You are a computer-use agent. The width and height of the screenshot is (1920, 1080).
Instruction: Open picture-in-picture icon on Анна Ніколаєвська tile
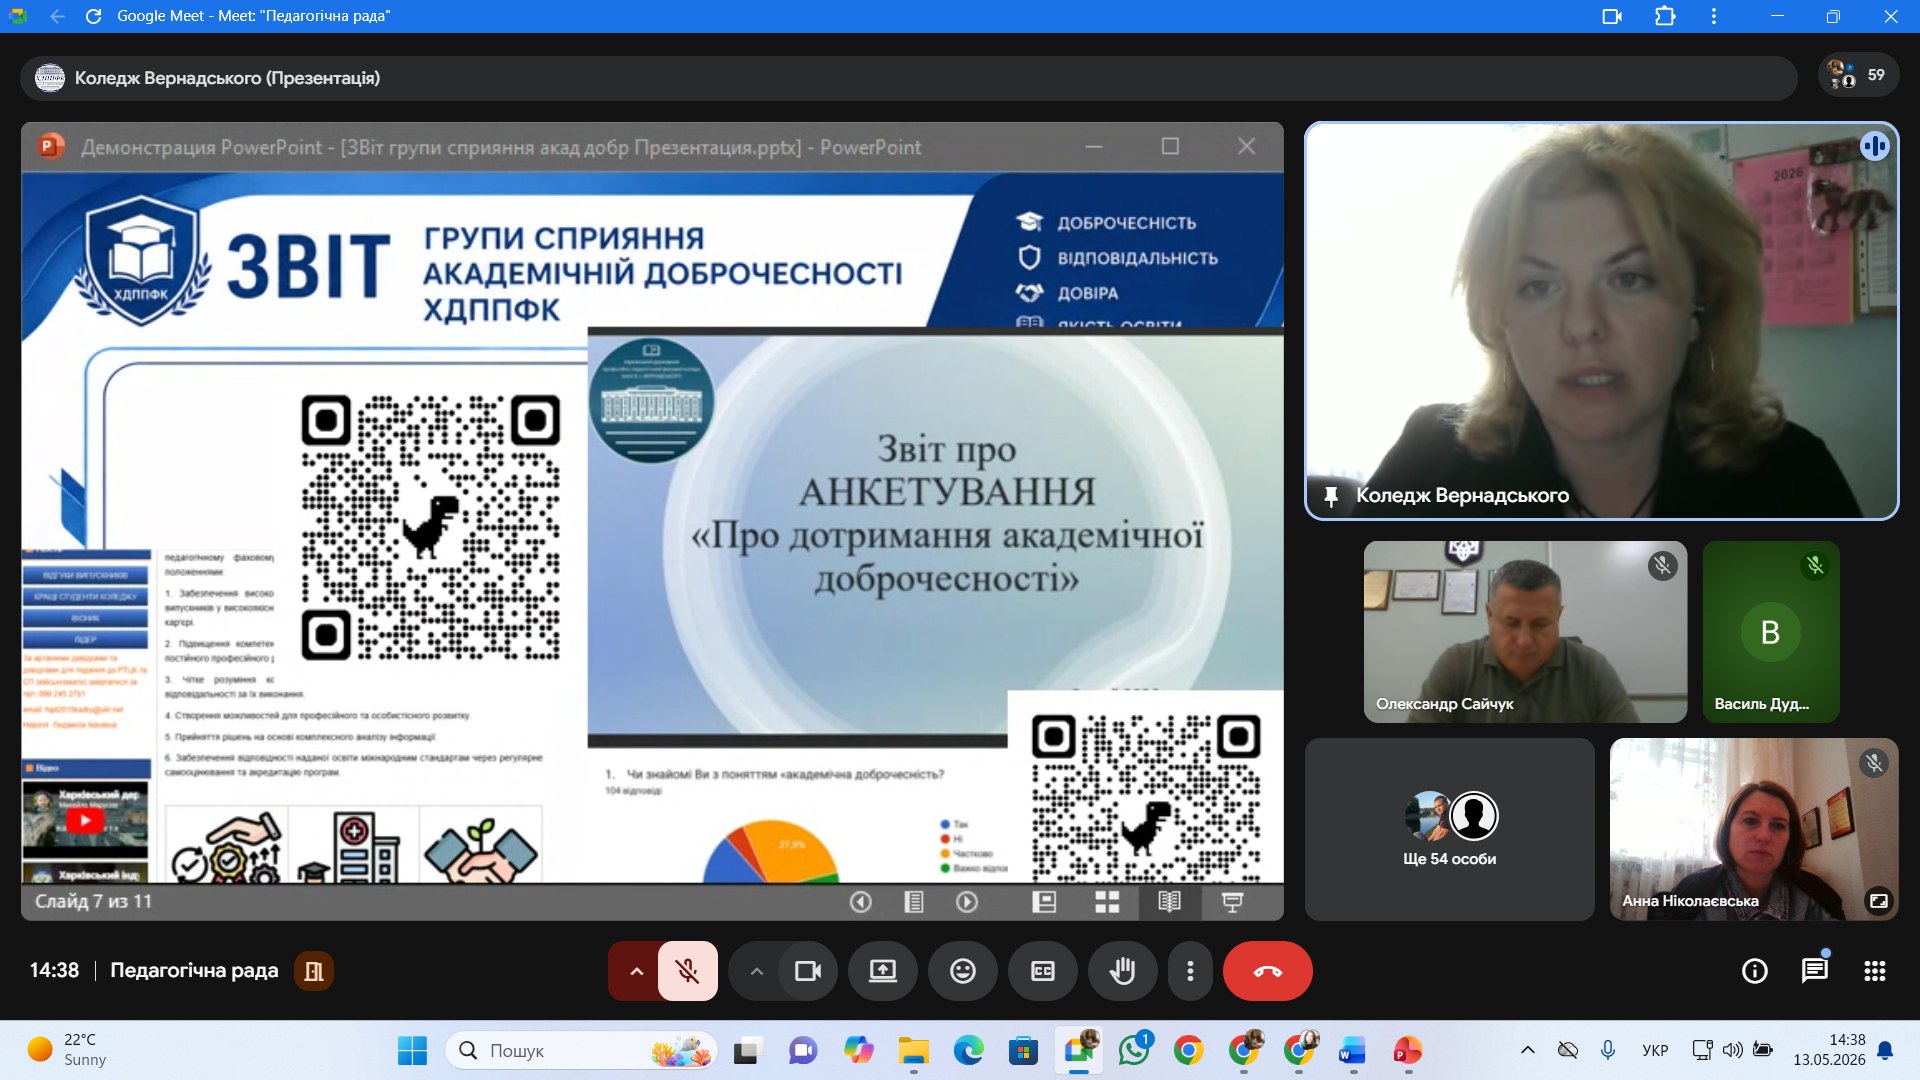point(1879,901)
